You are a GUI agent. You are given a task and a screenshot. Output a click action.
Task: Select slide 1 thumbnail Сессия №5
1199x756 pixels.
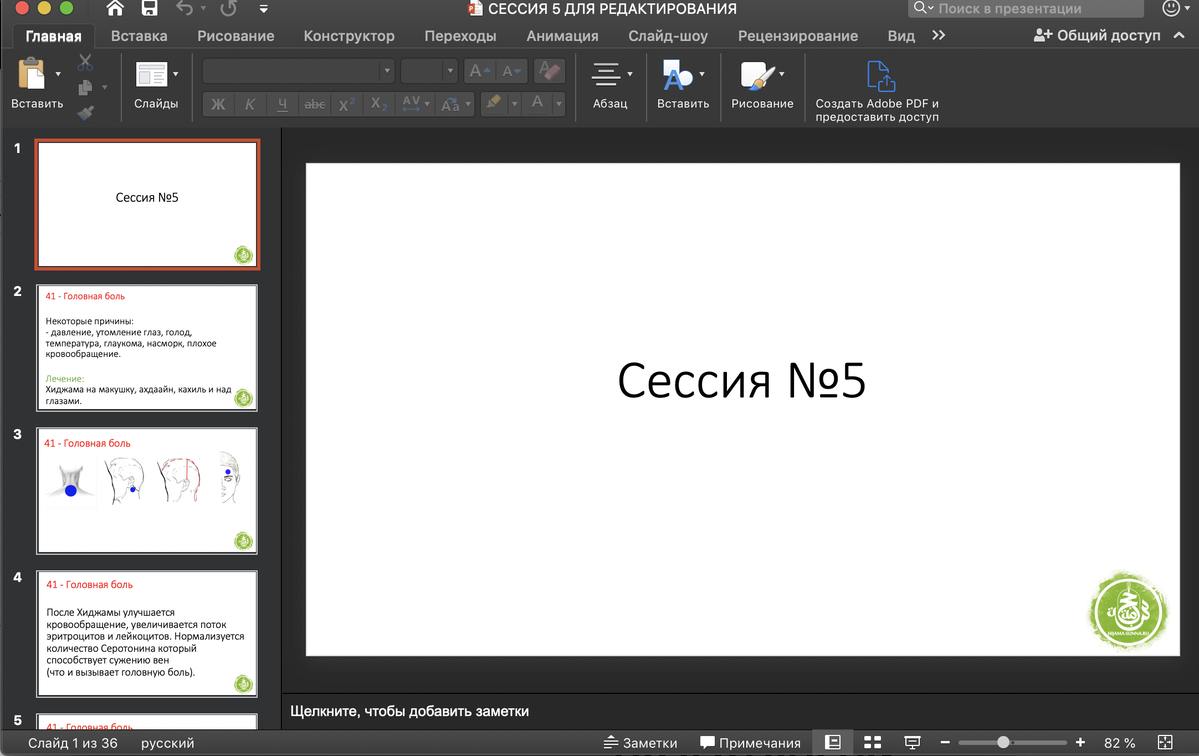pos(147,204)
